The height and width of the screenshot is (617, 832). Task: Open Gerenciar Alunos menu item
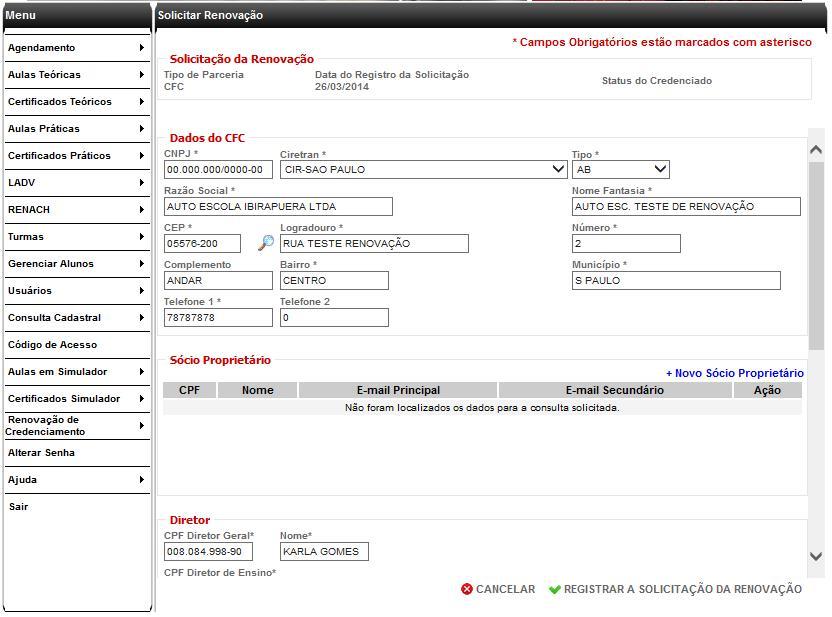[x=77, y=264]
